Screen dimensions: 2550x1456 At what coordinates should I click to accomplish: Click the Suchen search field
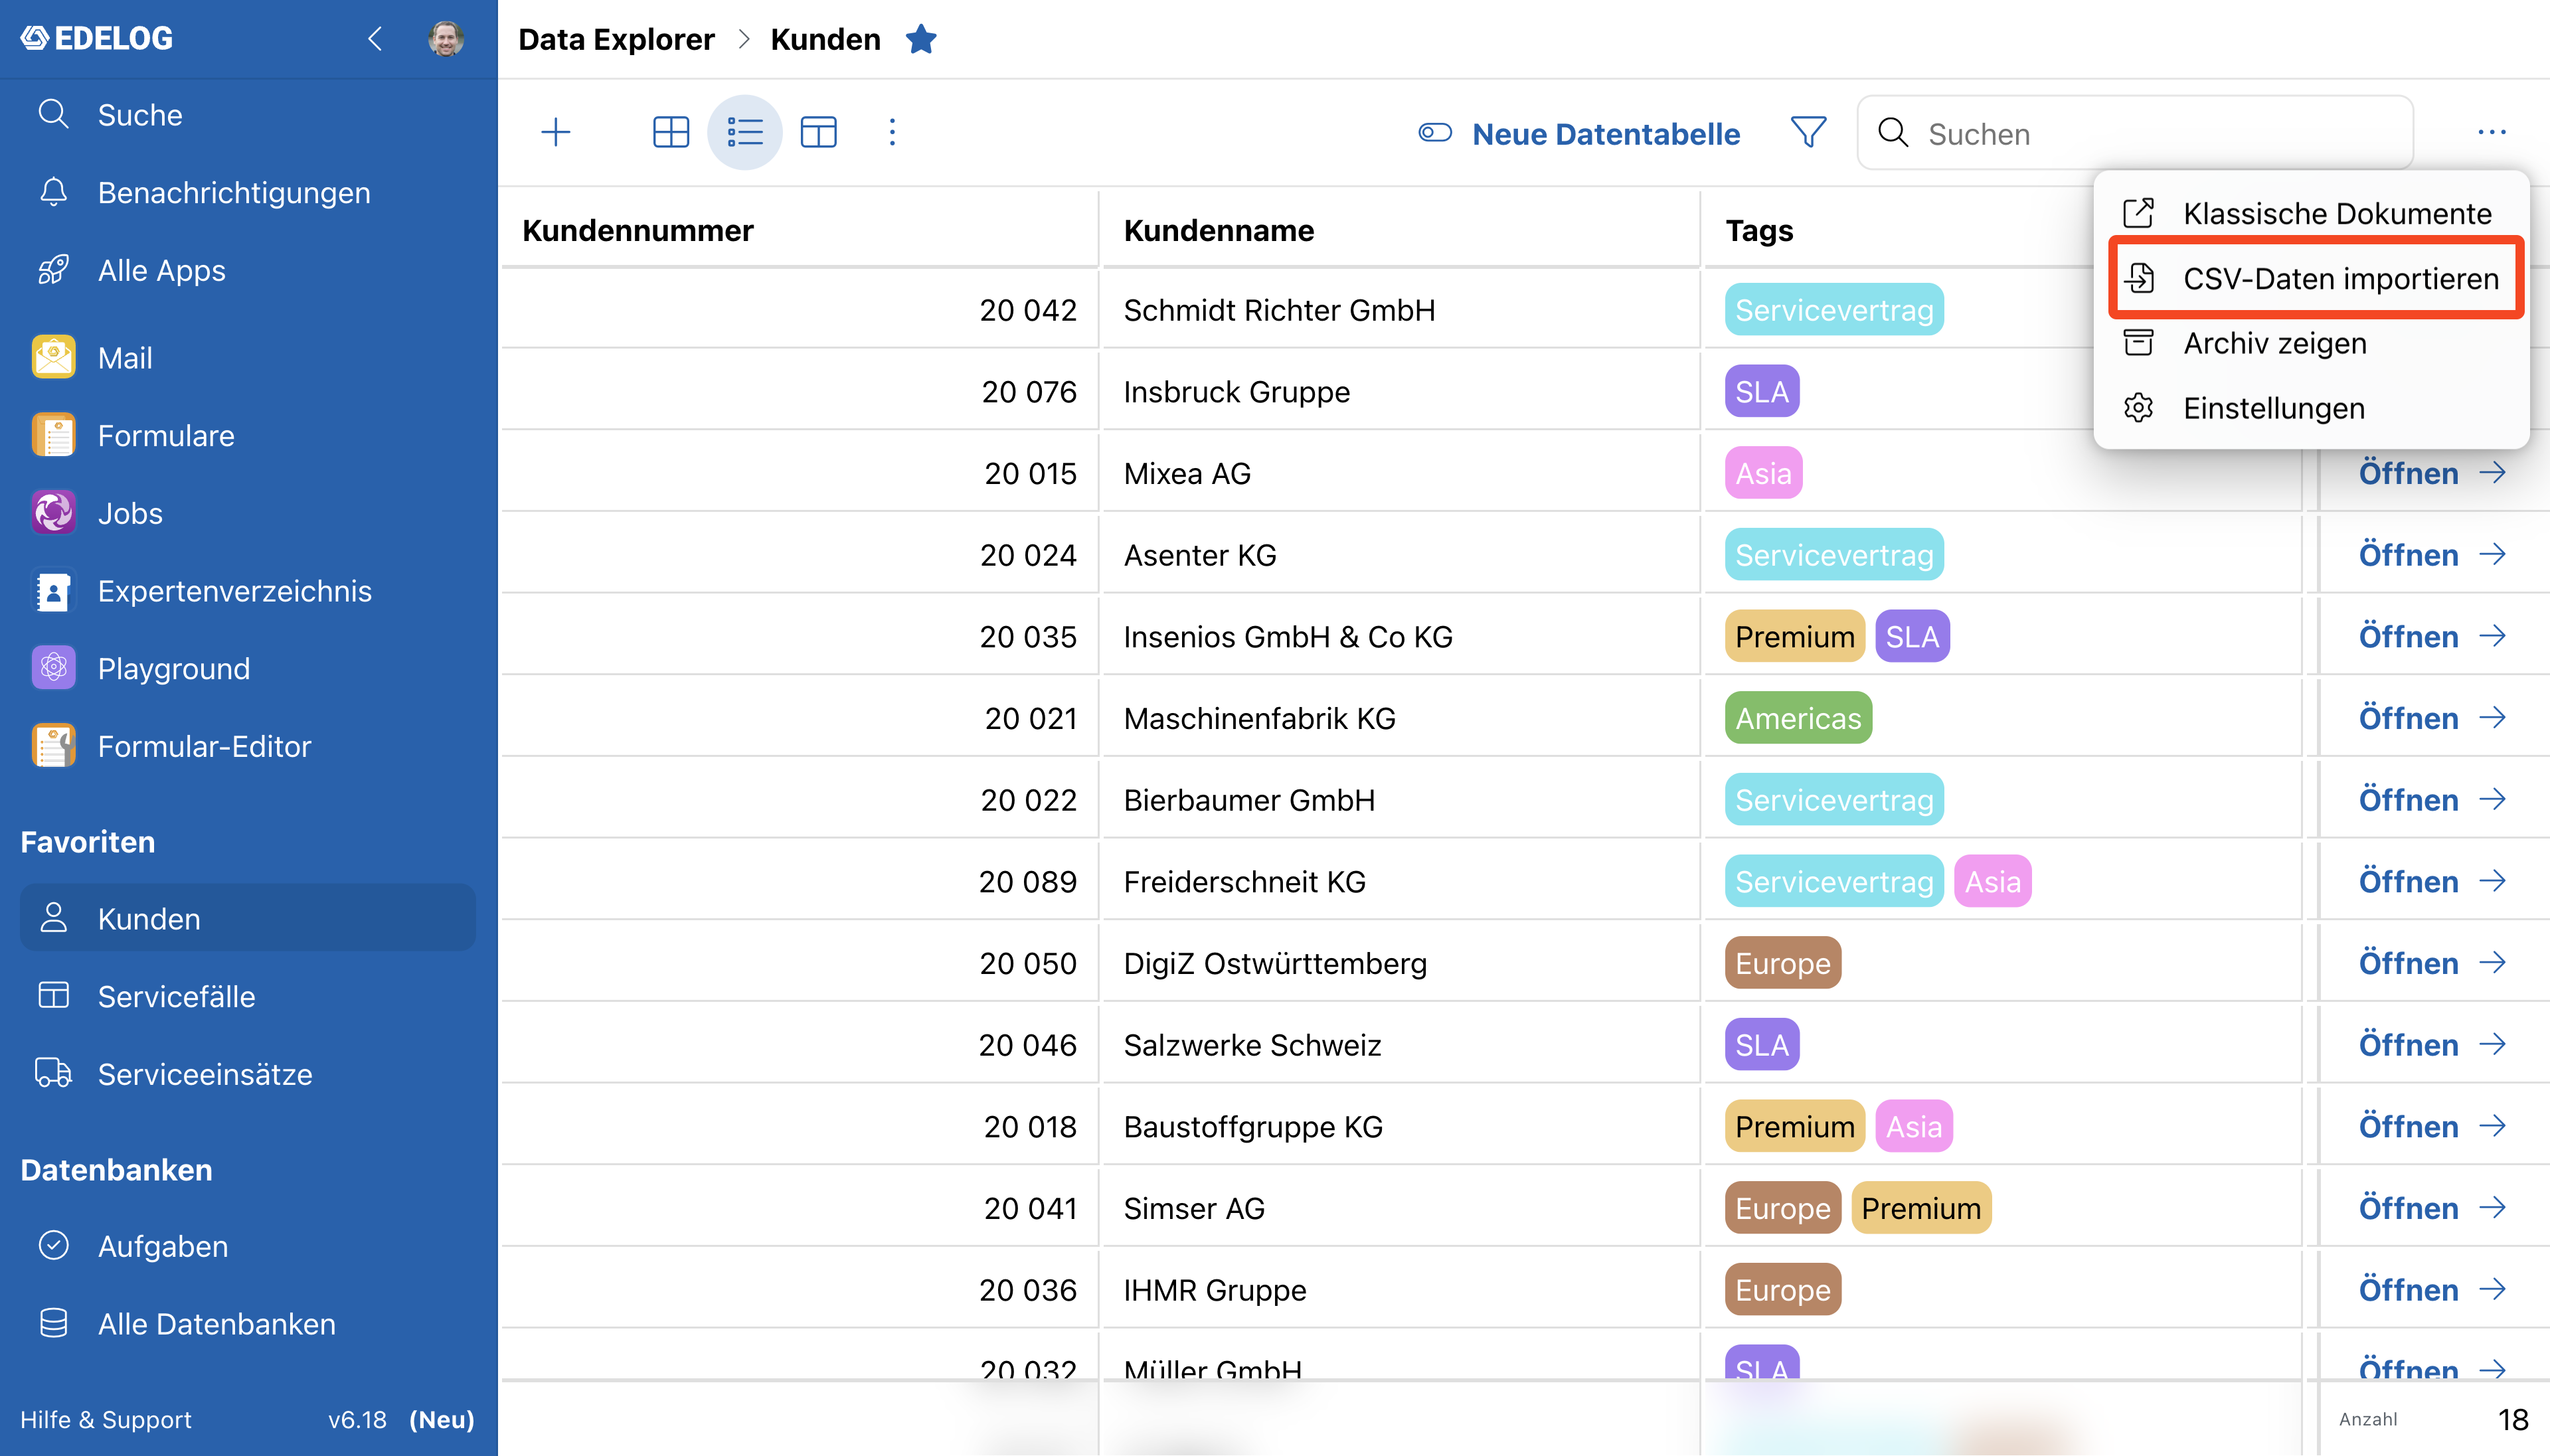[x=2135, y=133]
